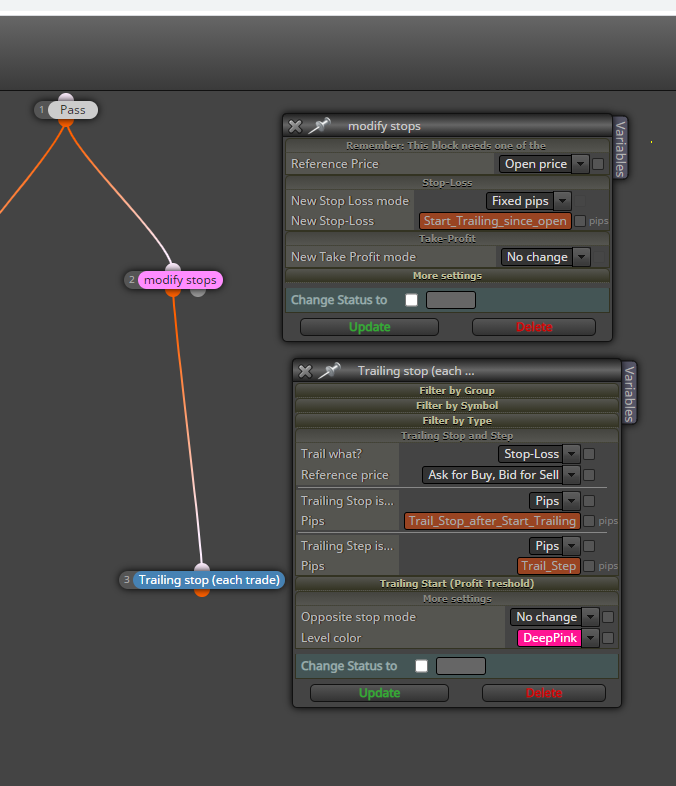The width and height of the screenshot is (676, 786).
Task: Tick the Change Status to checkbox in Trailing stop
Action: pyautogui.click(x=421, y=666)
